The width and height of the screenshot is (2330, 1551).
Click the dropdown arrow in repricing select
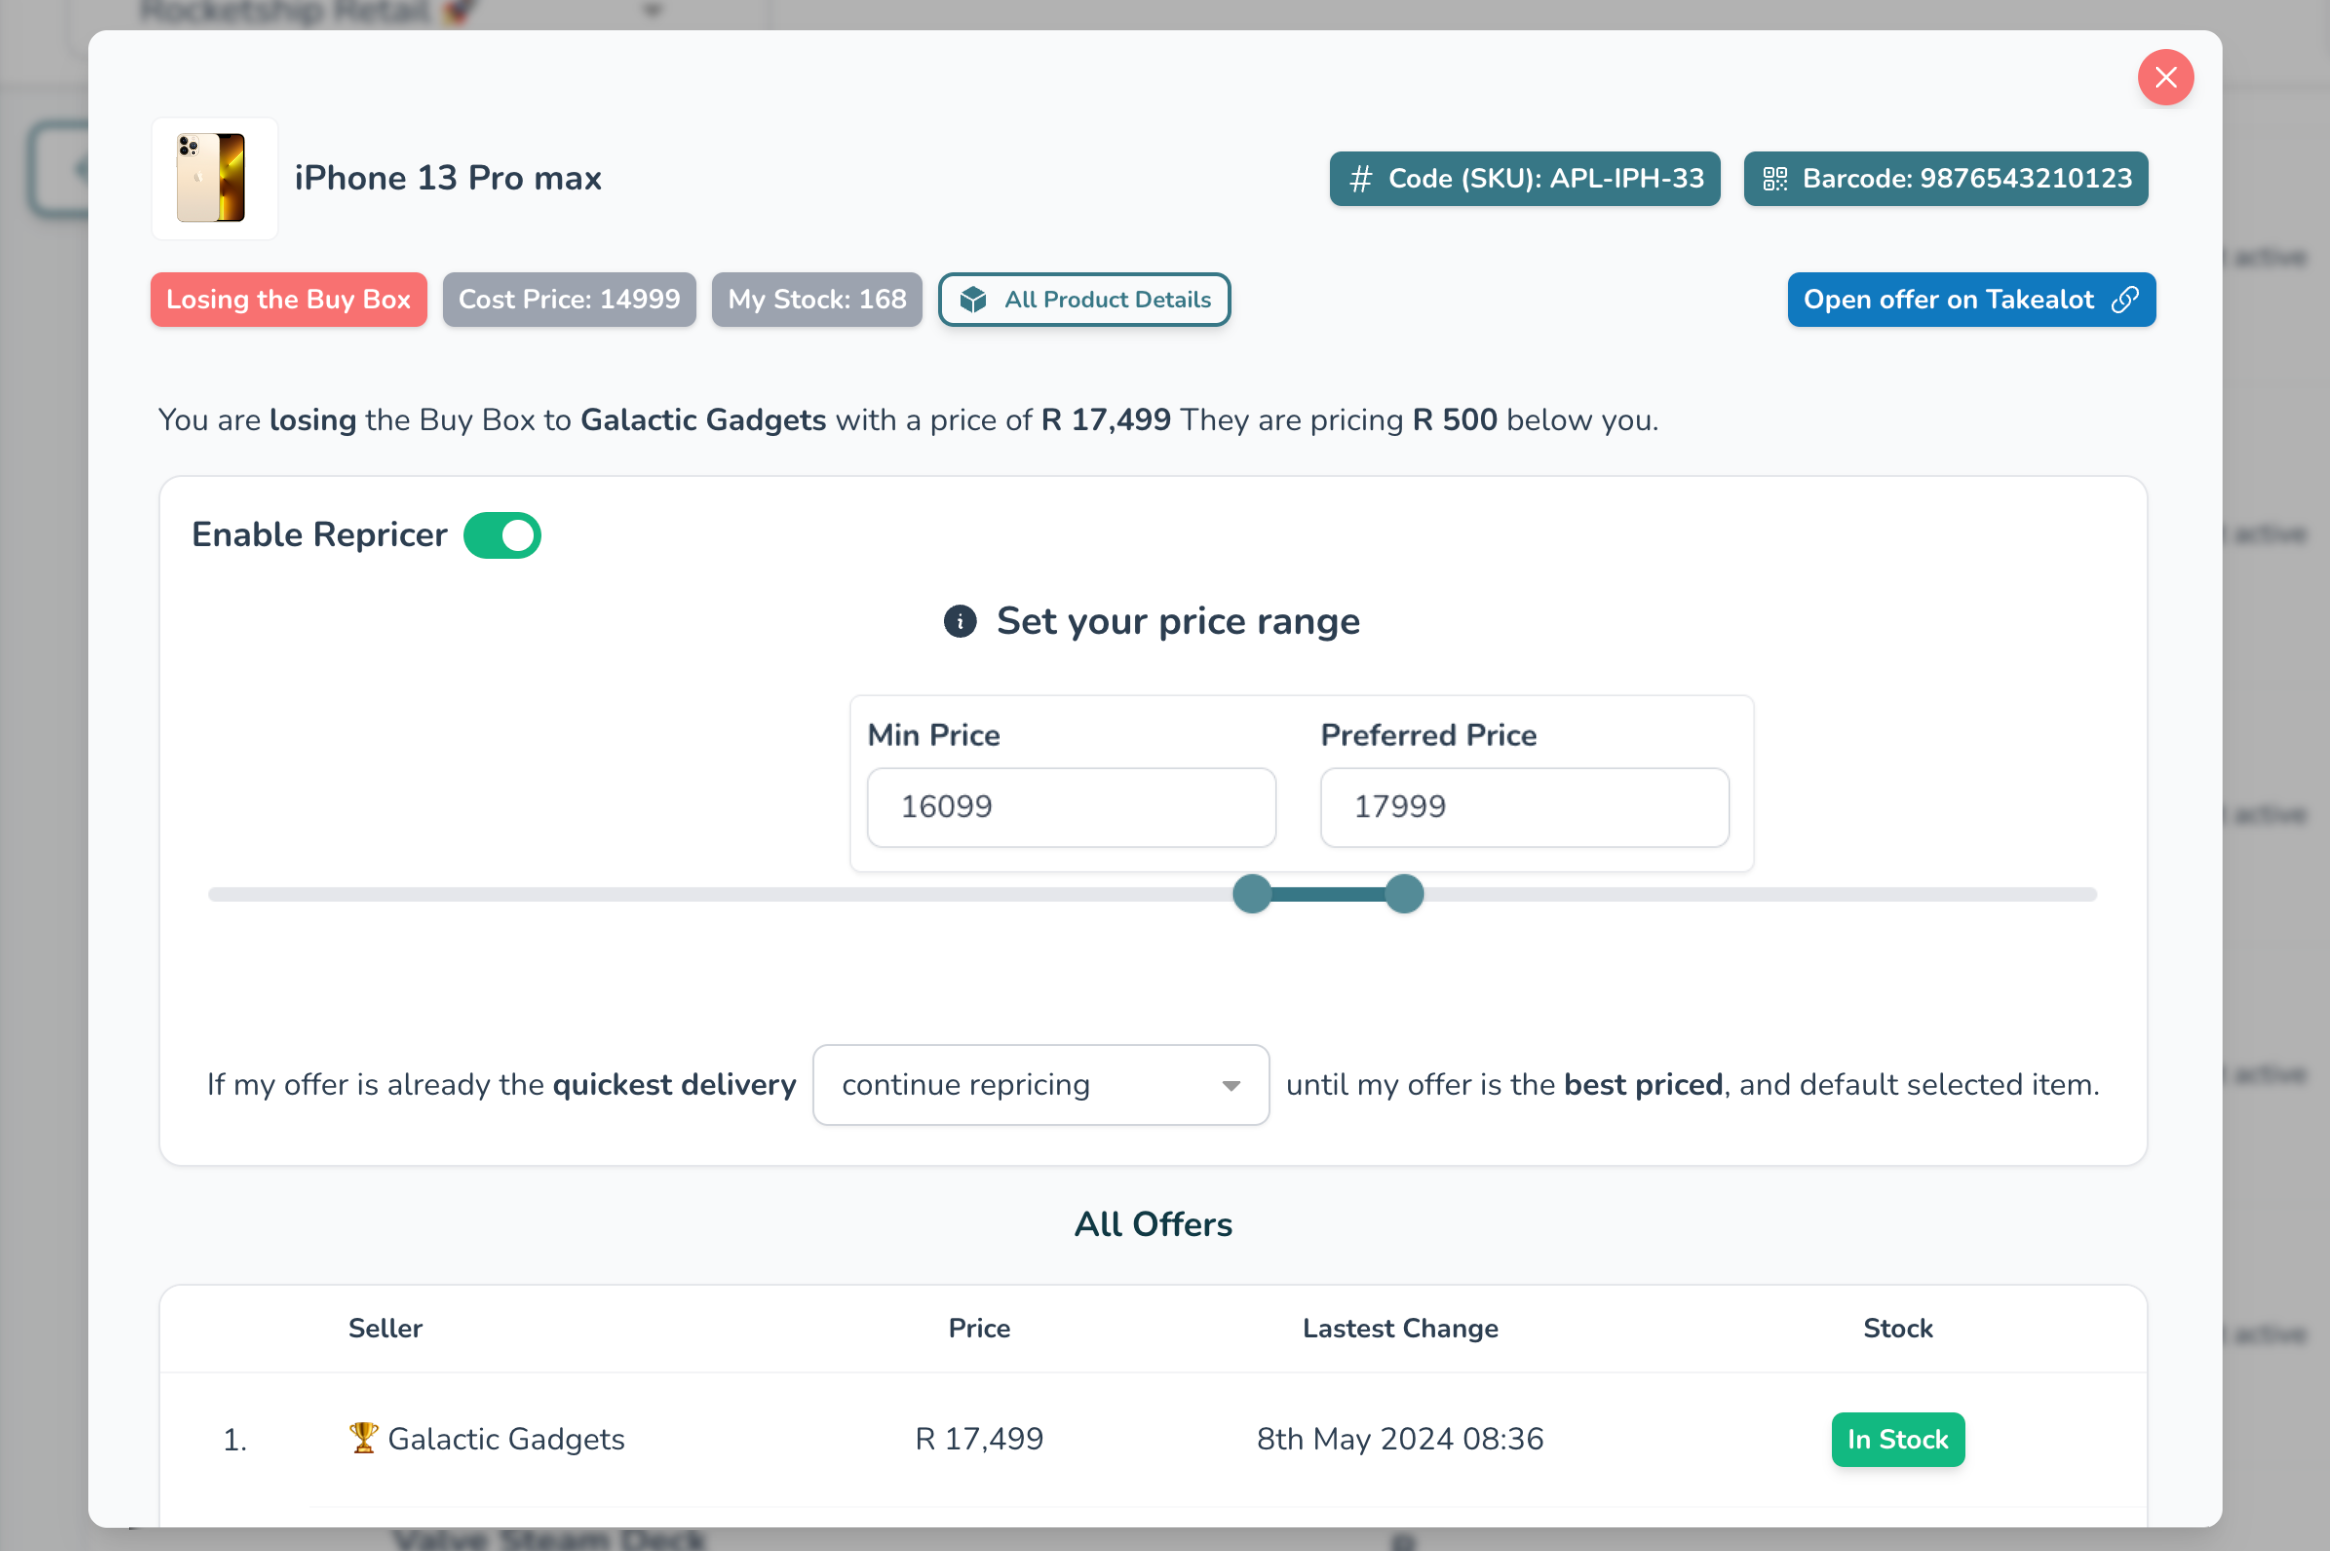pos(1231,1086)
